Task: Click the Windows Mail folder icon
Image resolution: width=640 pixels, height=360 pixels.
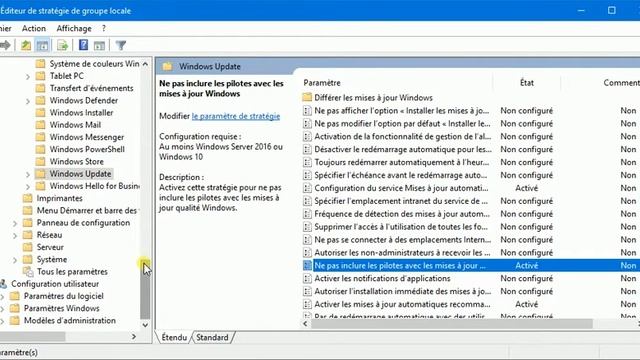Action: coord(40,125)
